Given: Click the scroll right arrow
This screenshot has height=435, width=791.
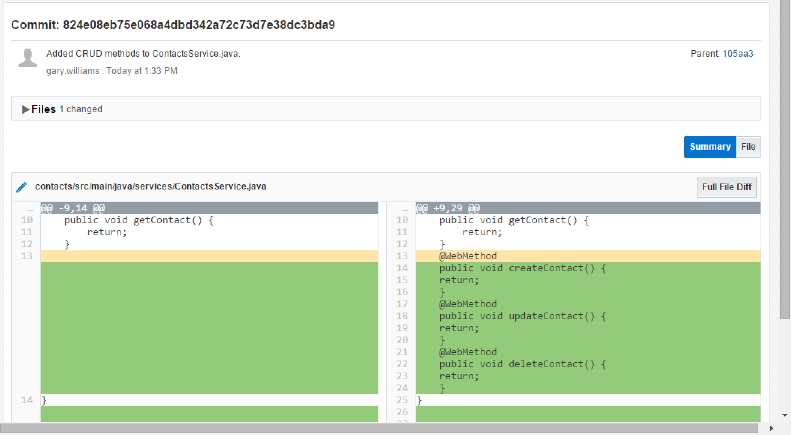Looking at the screenshot, I should (x=771, y=428).
